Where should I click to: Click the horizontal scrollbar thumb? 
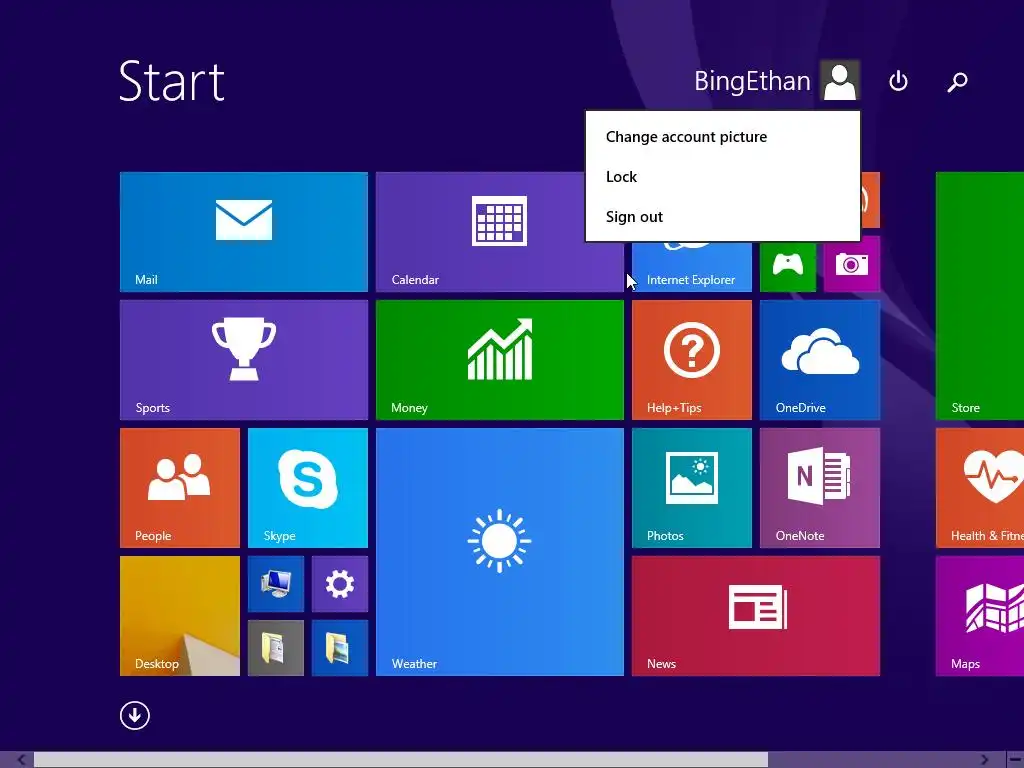400,760
